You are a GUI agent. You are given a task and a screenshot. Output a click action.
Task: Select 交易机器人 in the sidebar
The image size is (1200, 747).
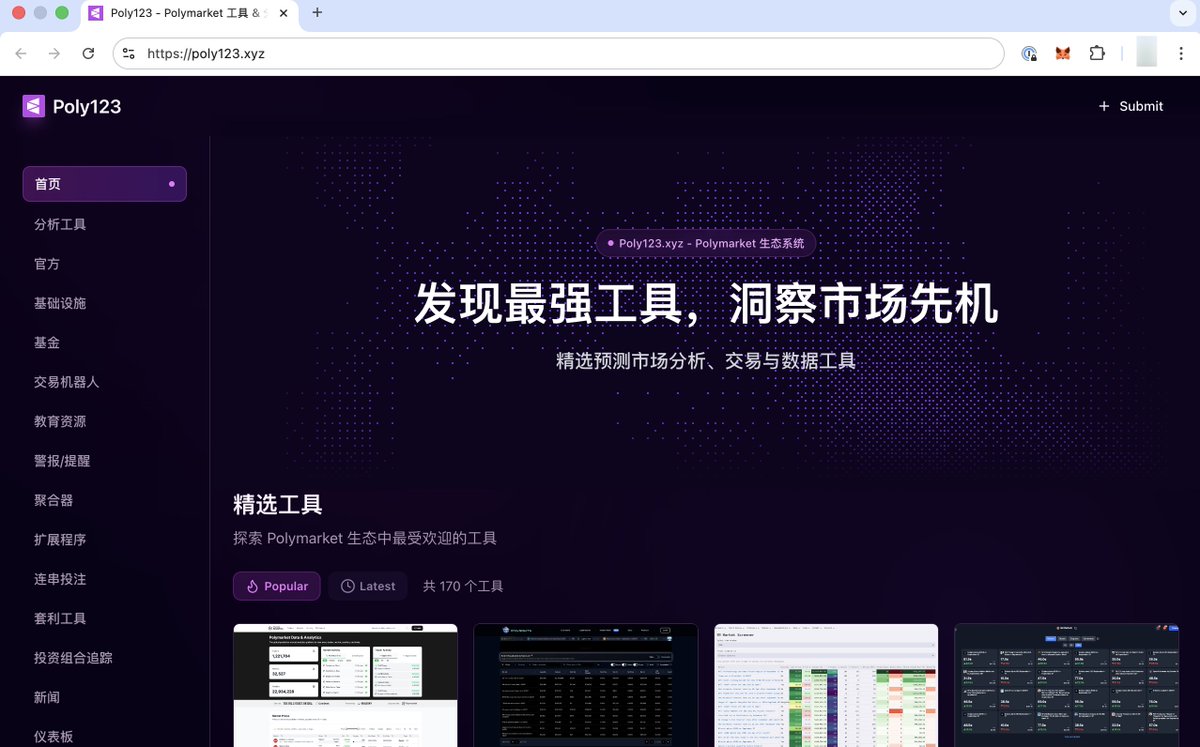(x=66, y=382)
